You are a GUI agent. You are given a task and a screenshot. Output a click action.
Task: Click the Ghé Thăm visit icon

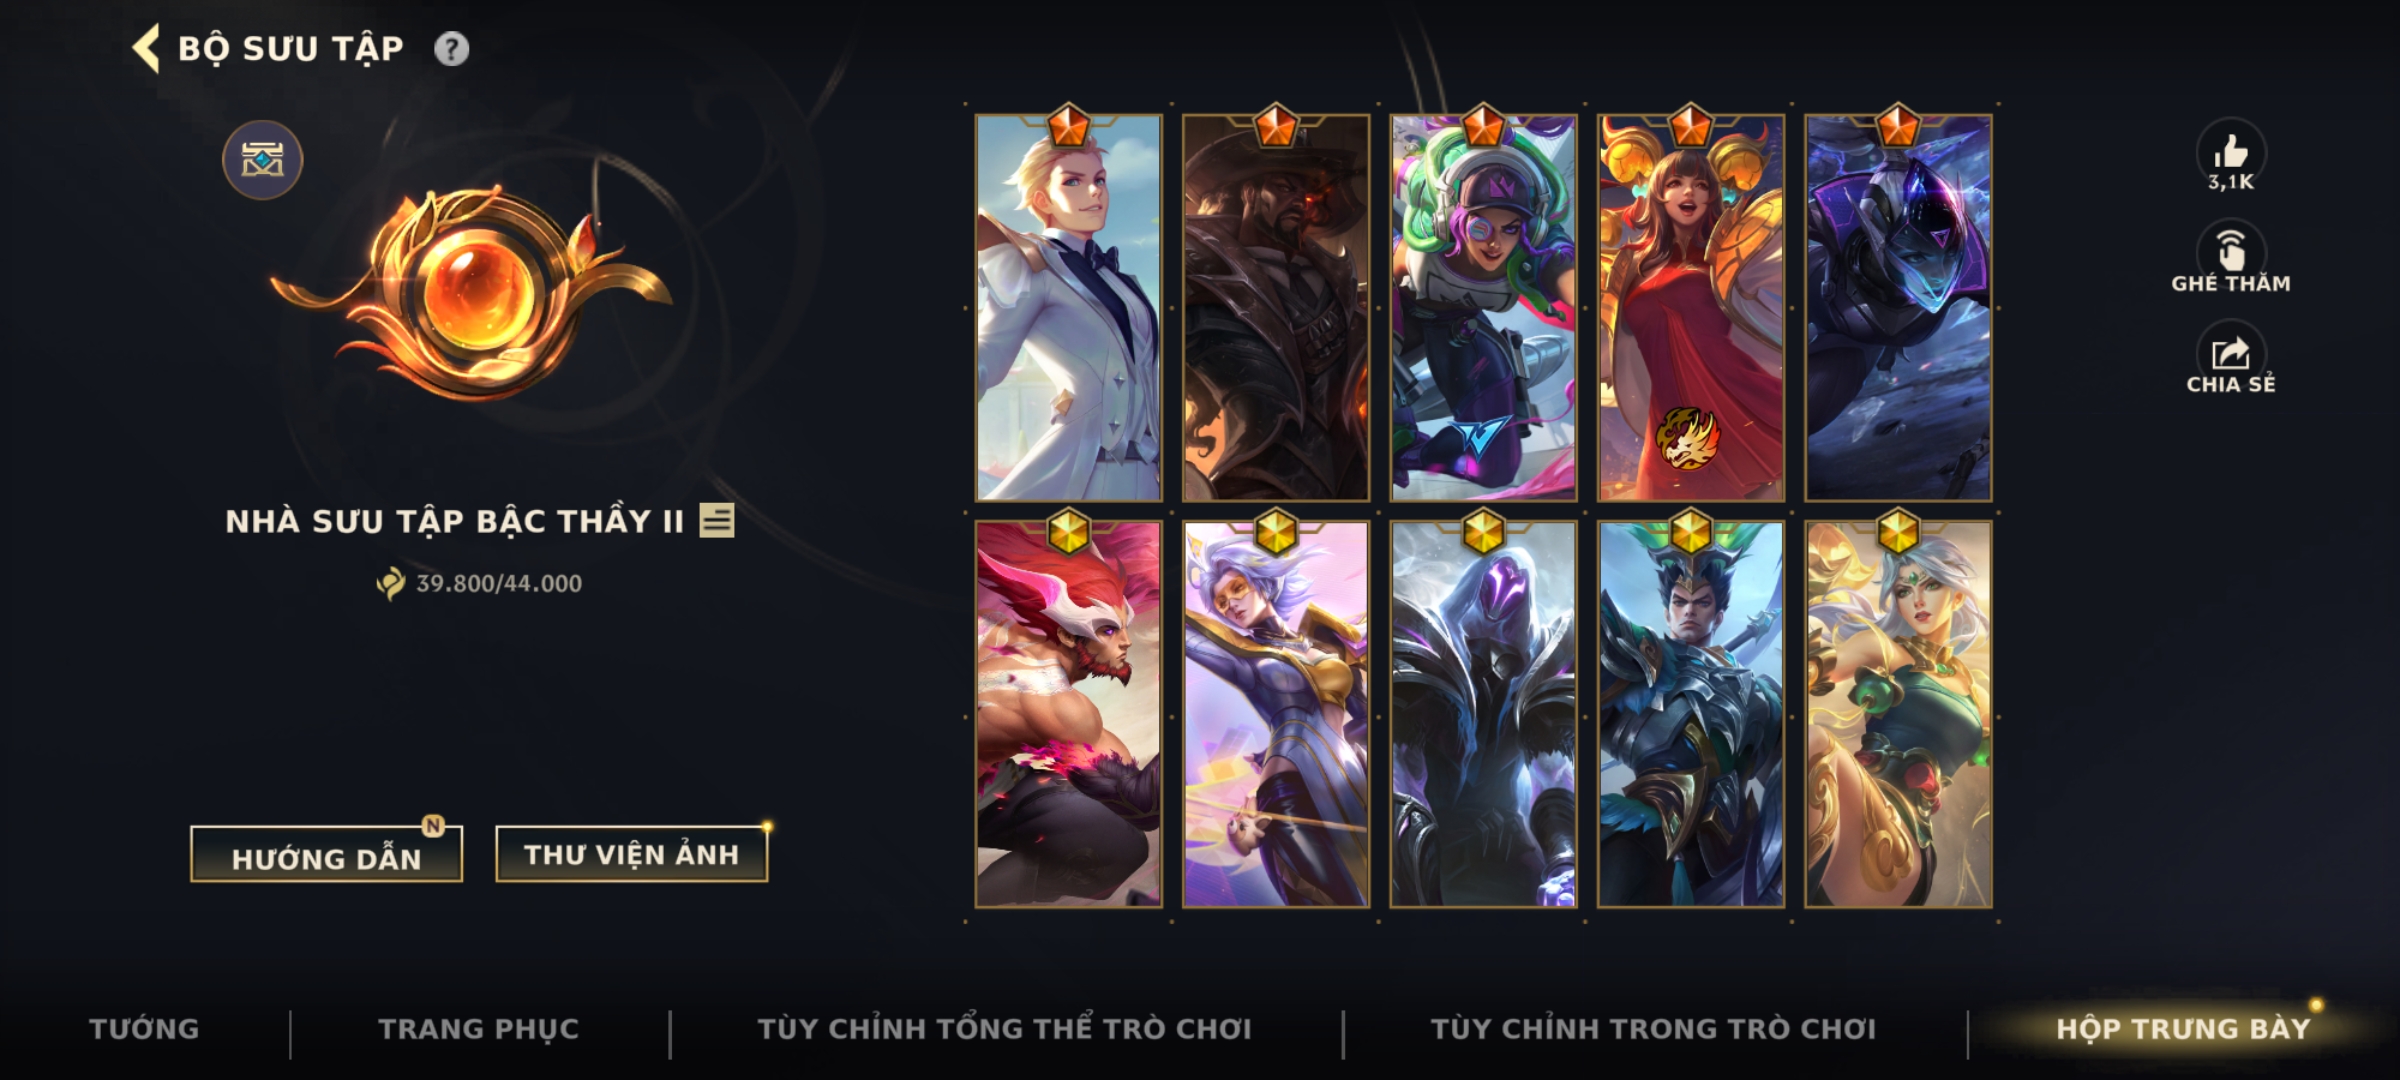click(x=2231, y=250)
